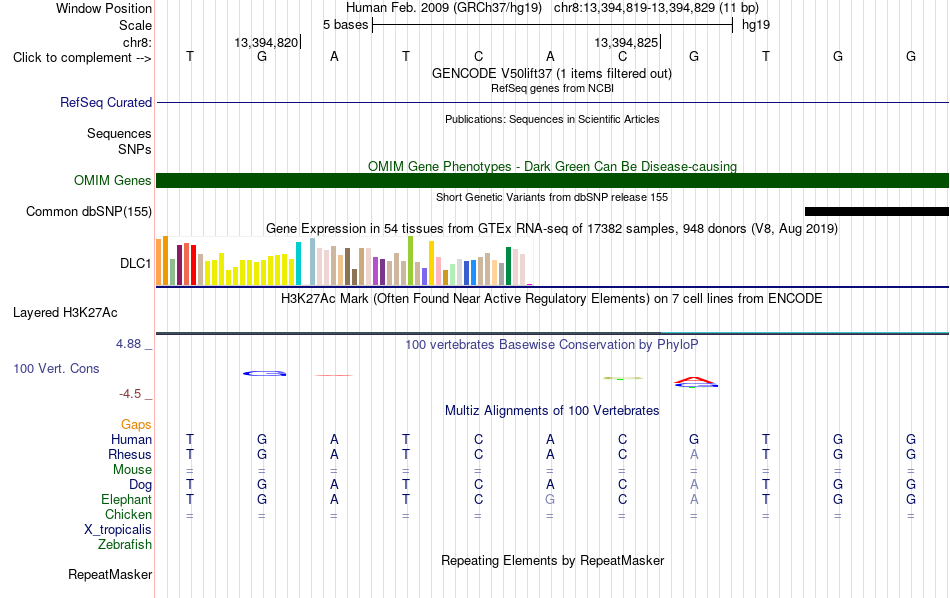
Task: Click the Rhesus species label
Action: click(130, 454)
